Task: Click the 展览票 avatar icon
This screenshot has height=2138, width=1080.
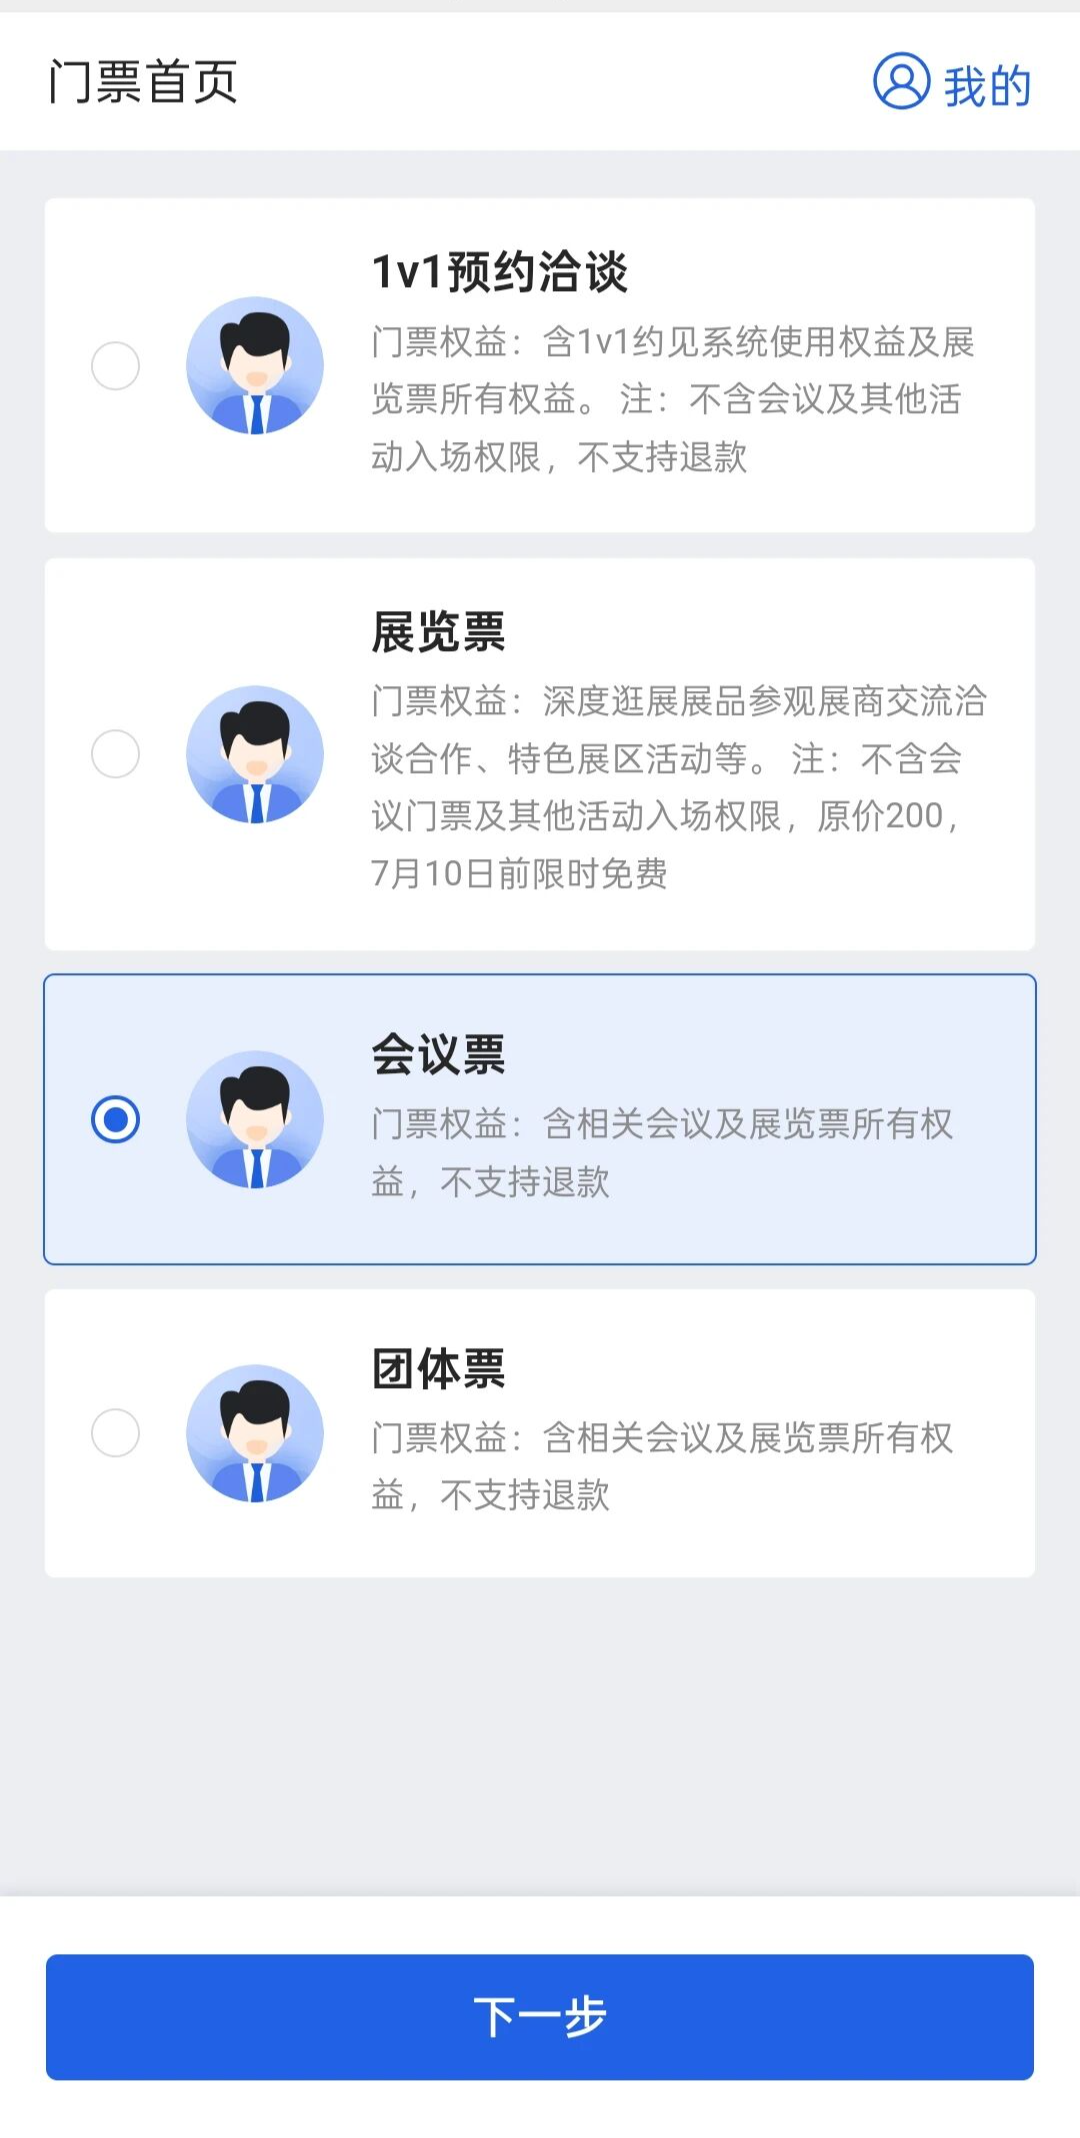Action: pos(255,754)
